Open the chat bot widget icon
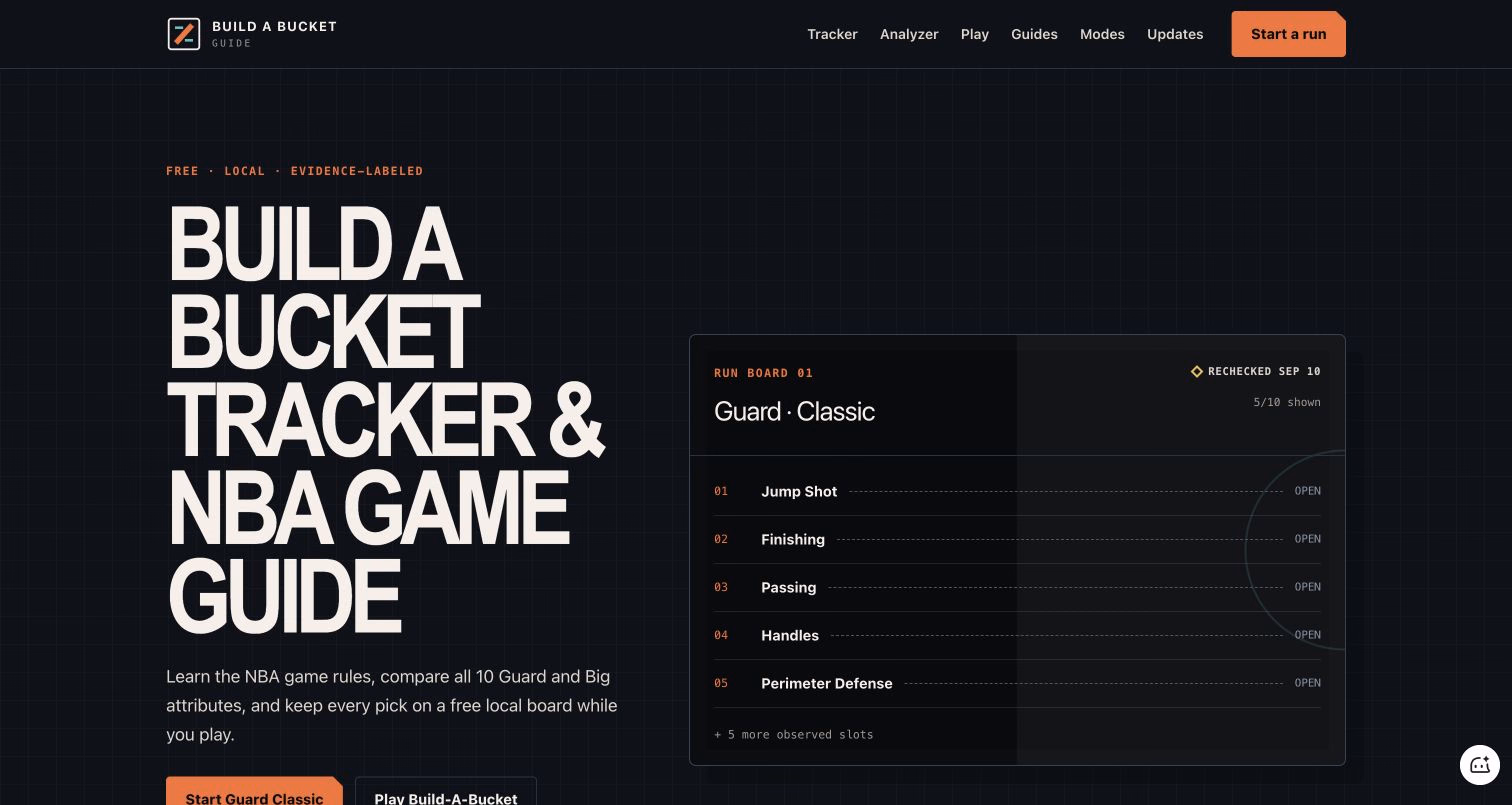 [x=1480, y=765]
